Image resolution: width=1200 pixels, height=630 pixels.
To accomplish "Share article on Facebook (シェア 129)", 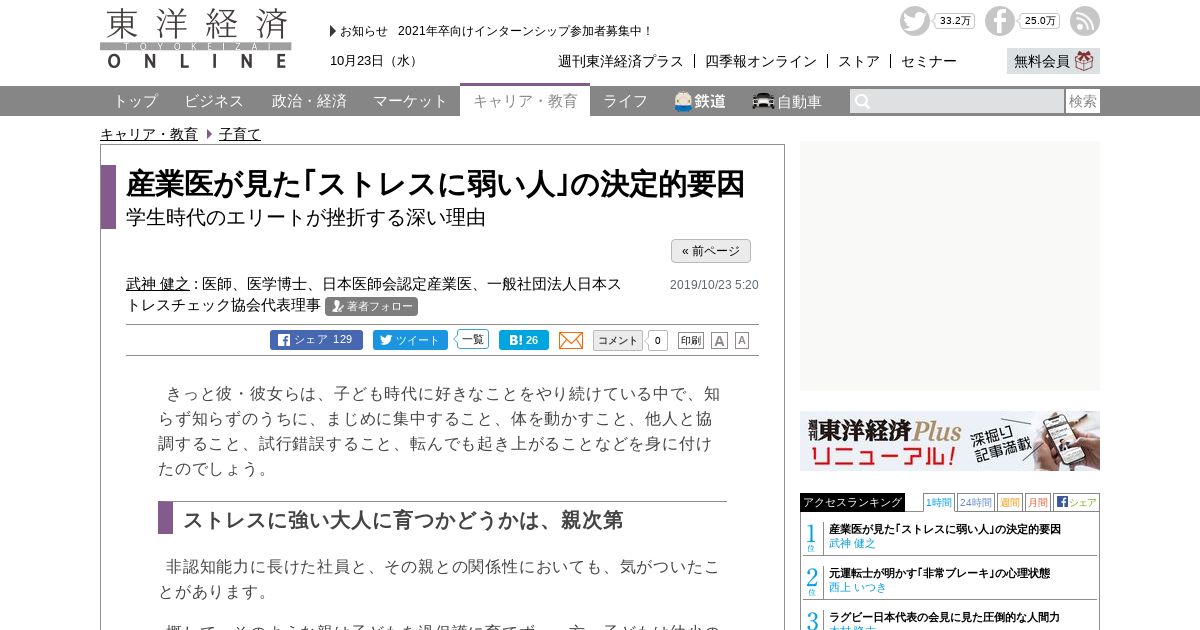I will point(316,340).
